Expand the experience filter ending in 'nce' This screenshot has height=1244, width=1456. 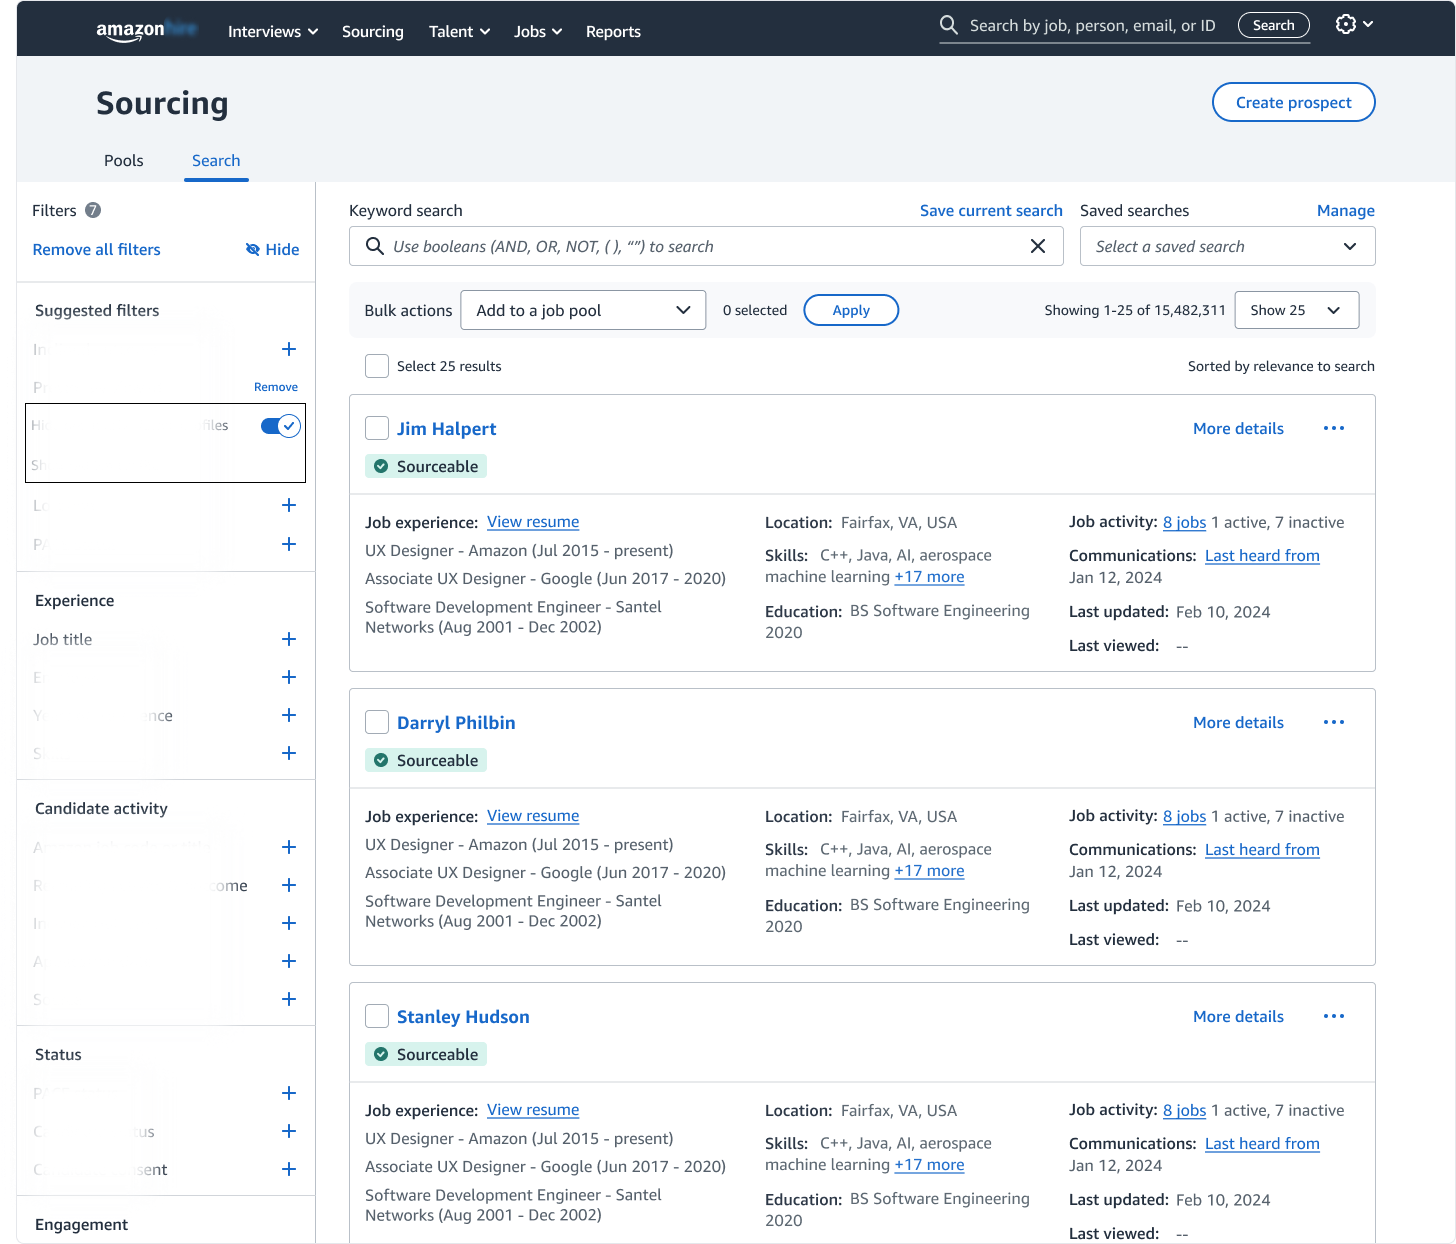point(289,715)
